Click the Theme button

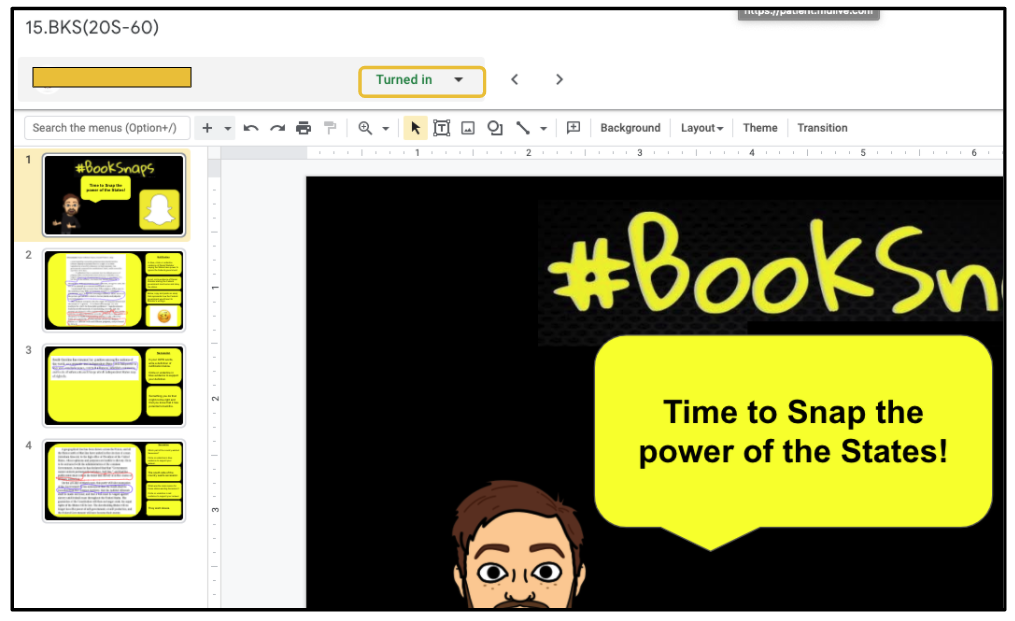pos(760,128)
